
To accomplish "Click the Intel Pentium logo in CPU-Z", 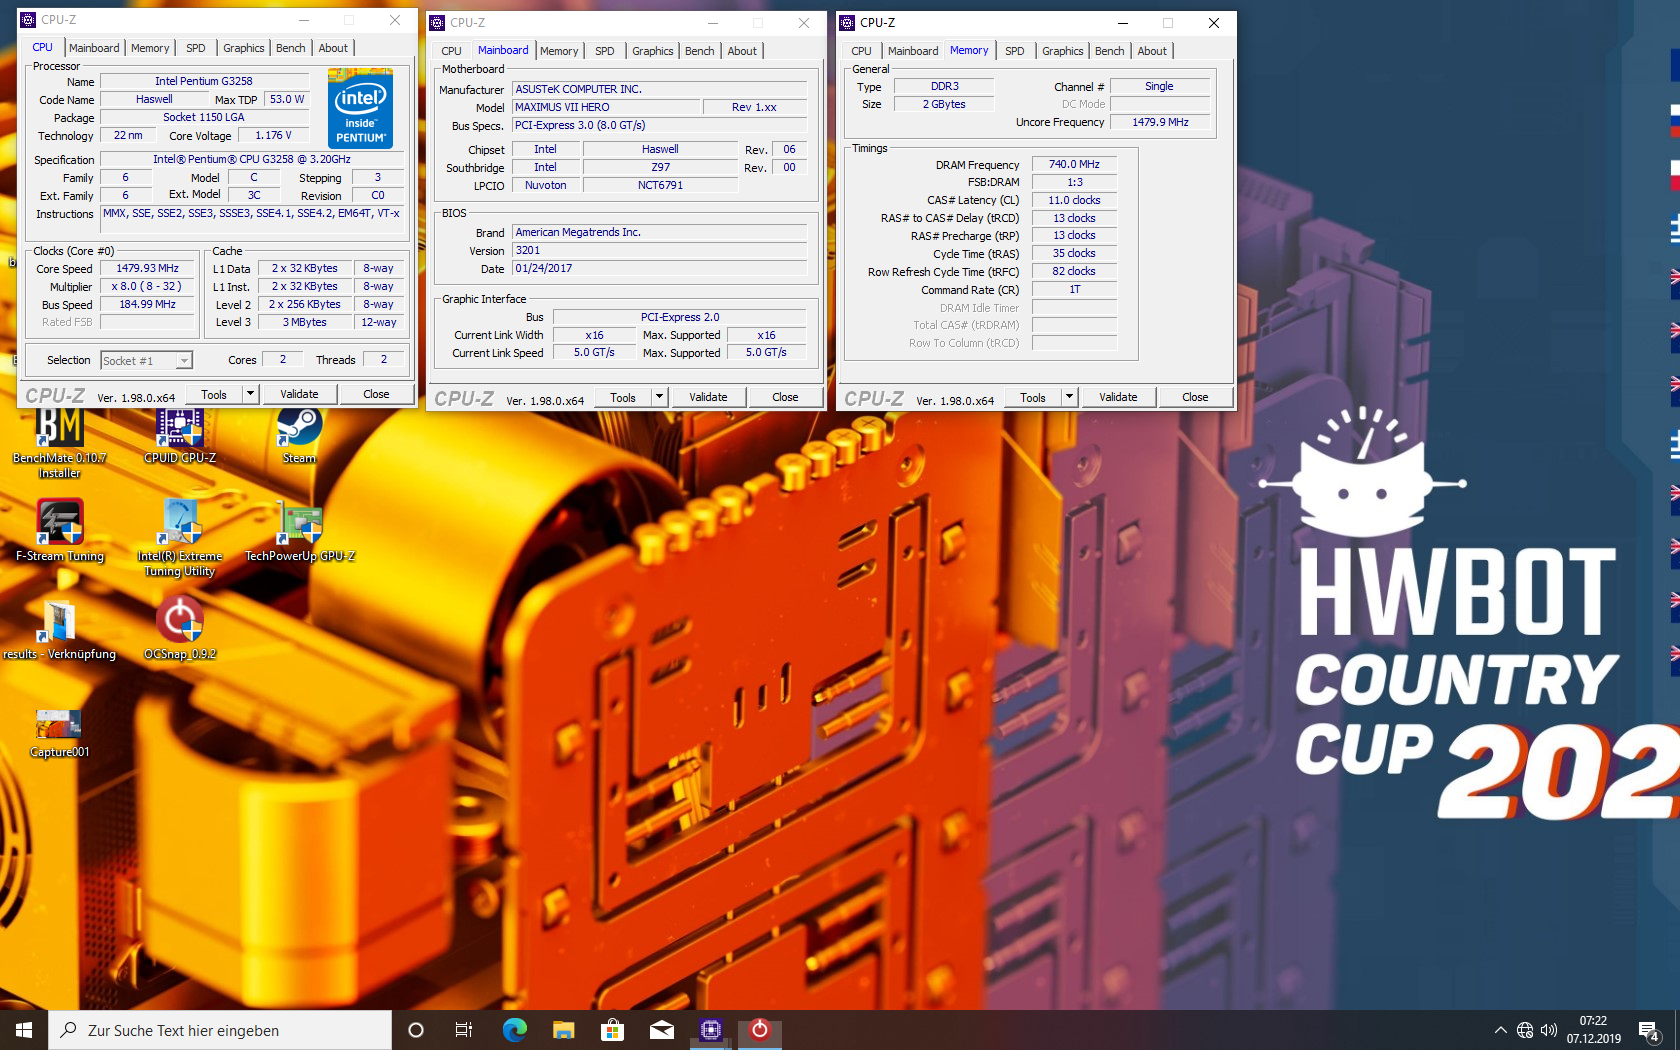I will tap(360, 108).
